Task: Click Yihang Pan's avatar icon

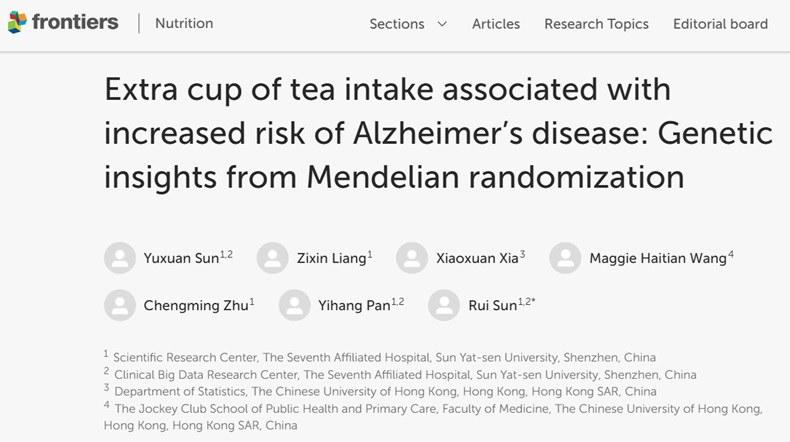Action: [294, 305]
